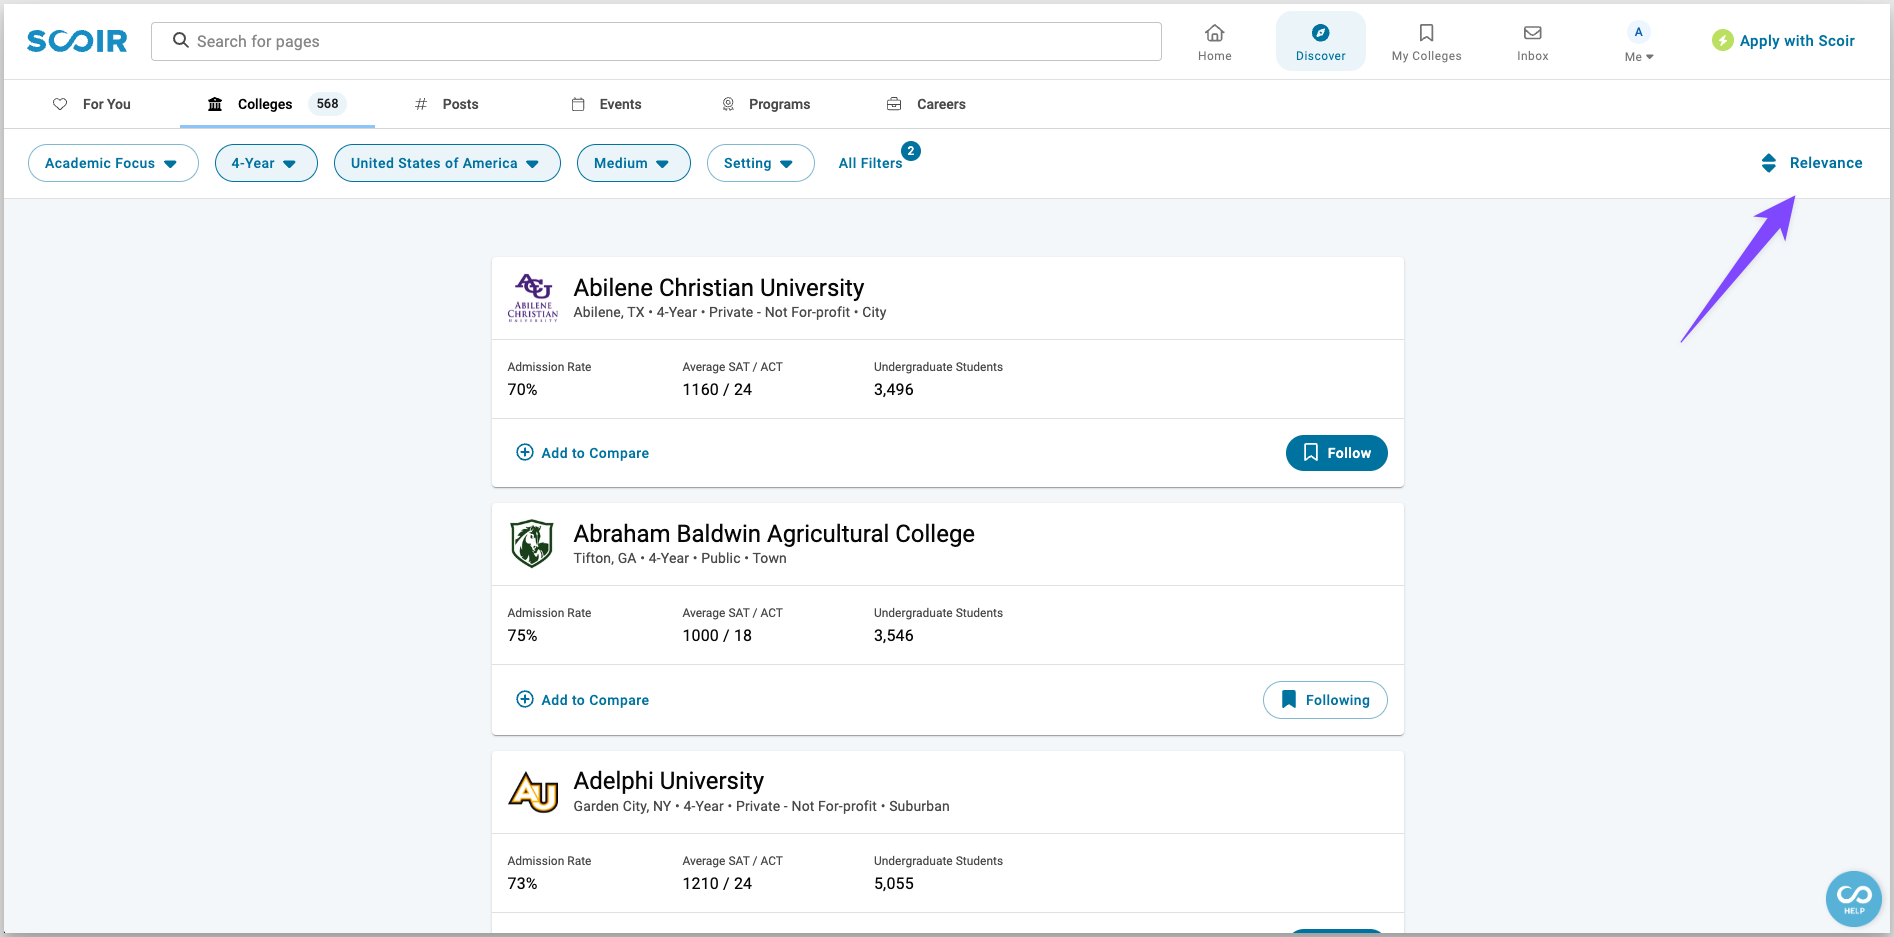Screen dimensions: 1894x937
Task: Switch to the For You tab
Action: click(92, 104)
